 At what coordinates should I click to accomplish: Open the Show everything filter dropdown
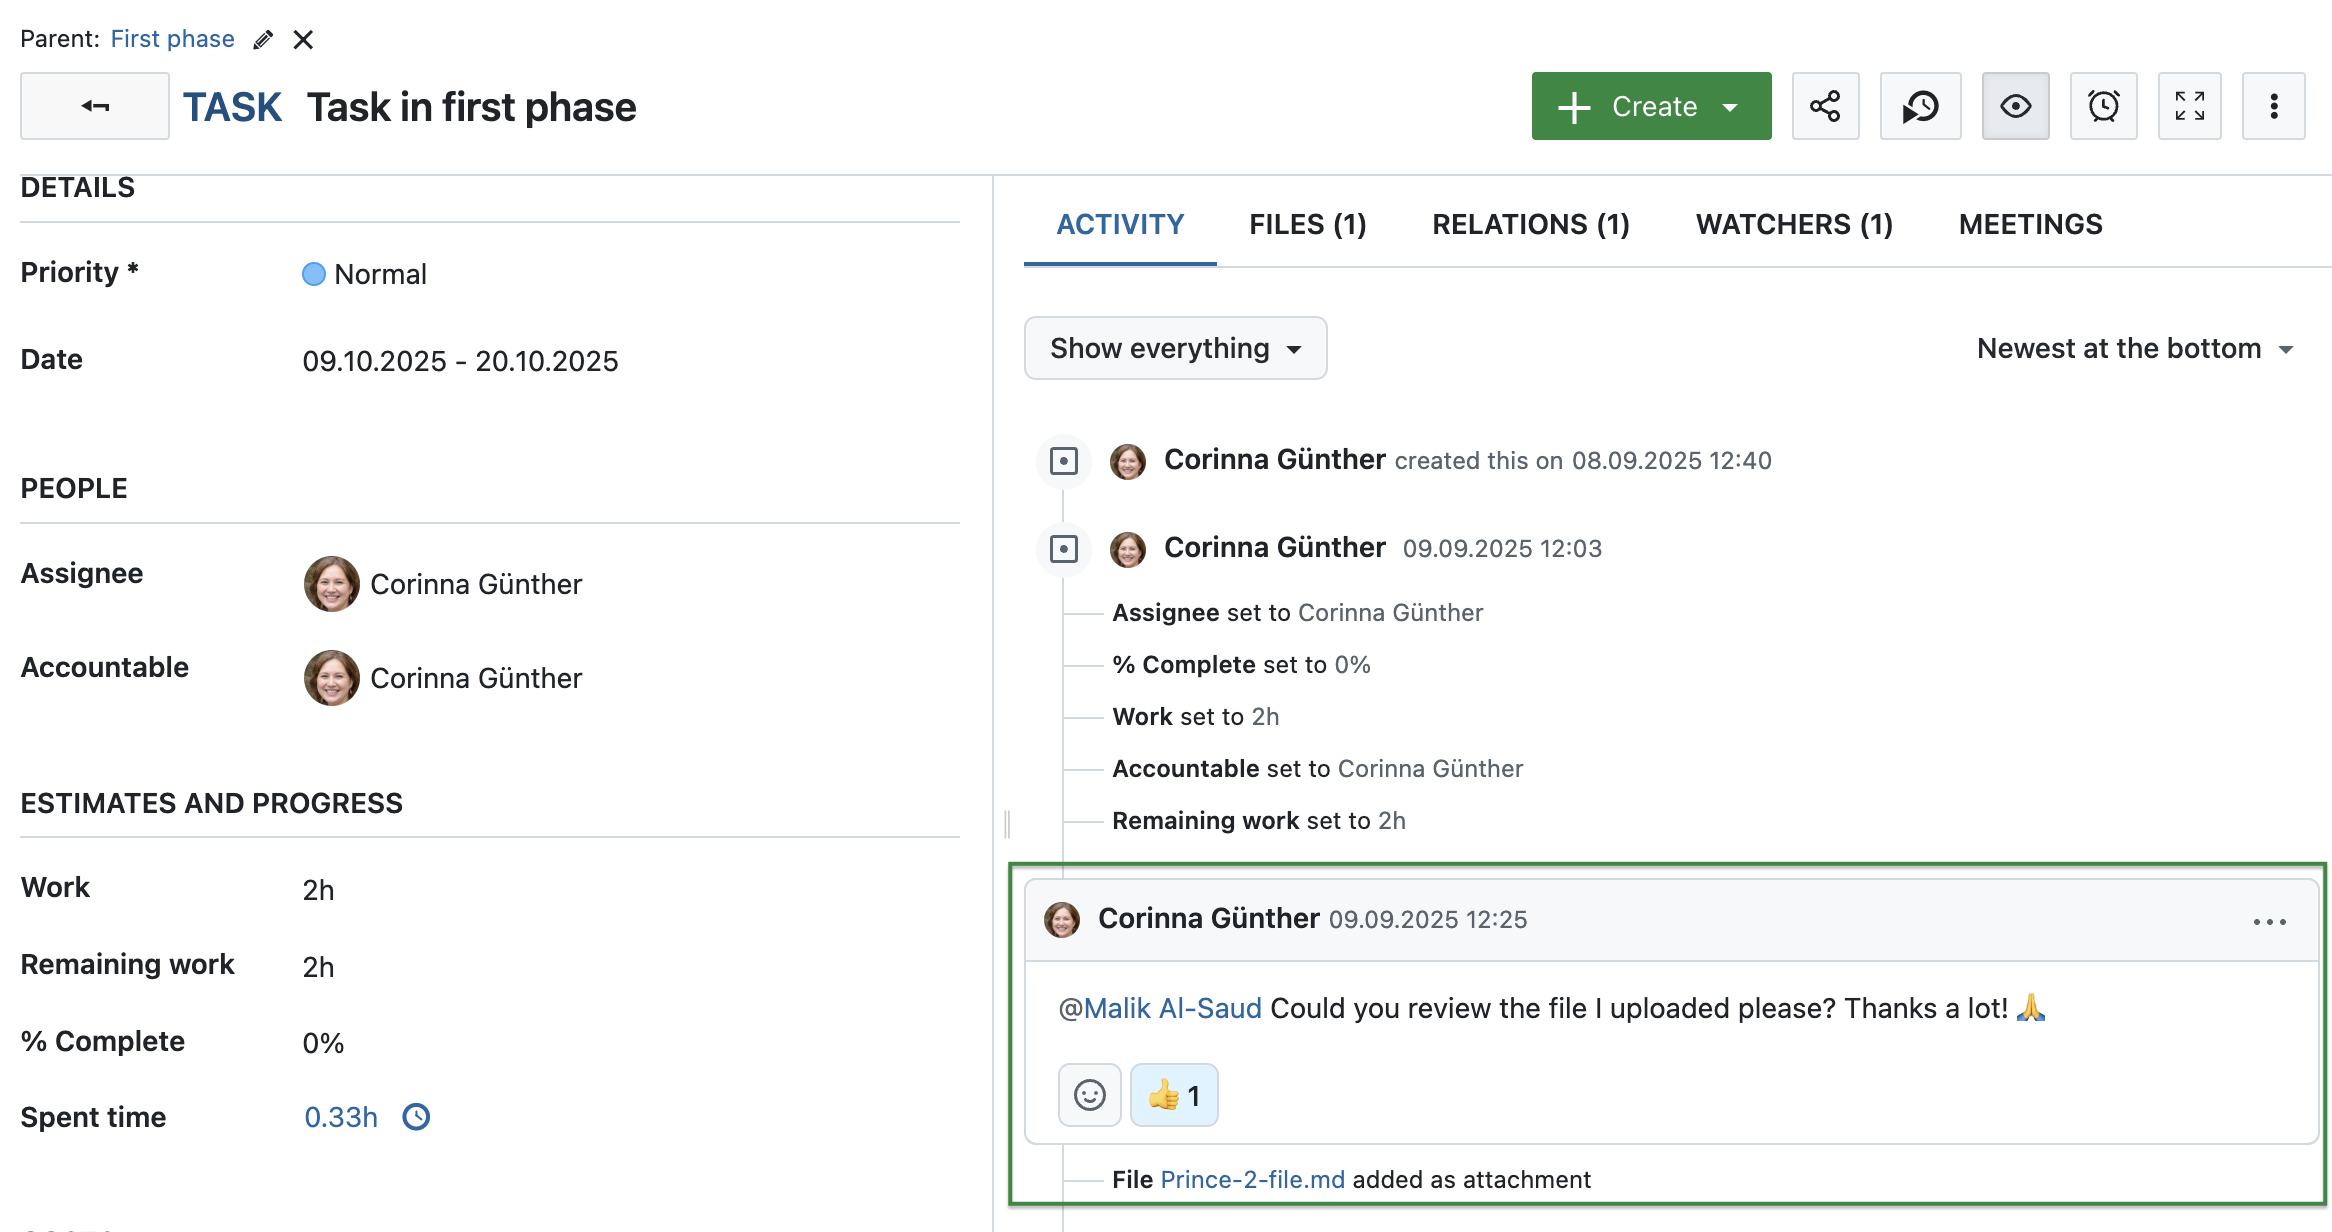(x=1175, y=348)
